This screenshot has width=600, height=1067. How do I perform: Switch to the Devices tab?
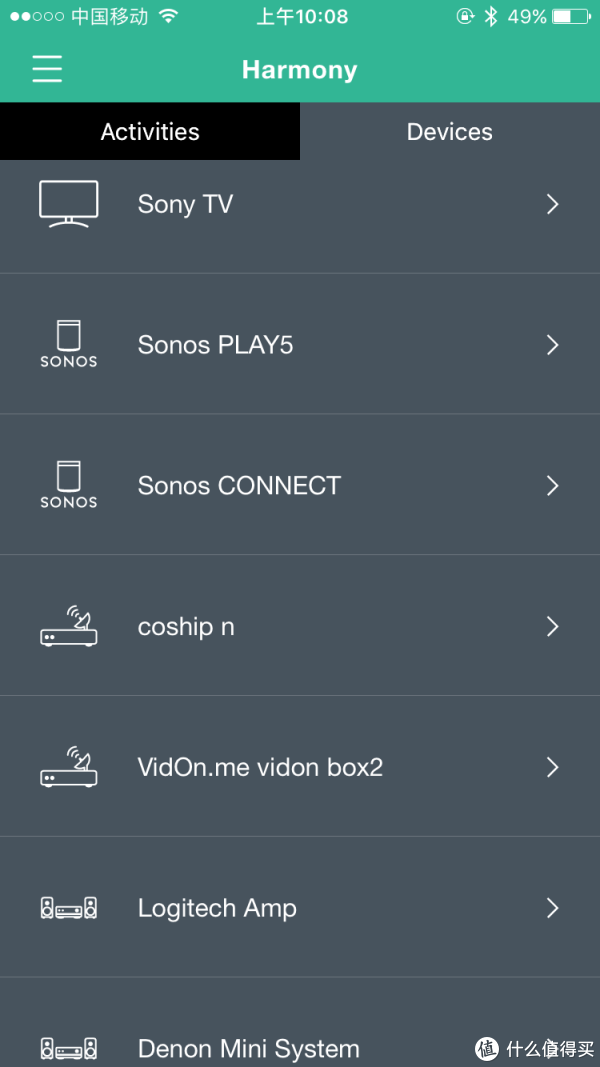coord(450,132)
